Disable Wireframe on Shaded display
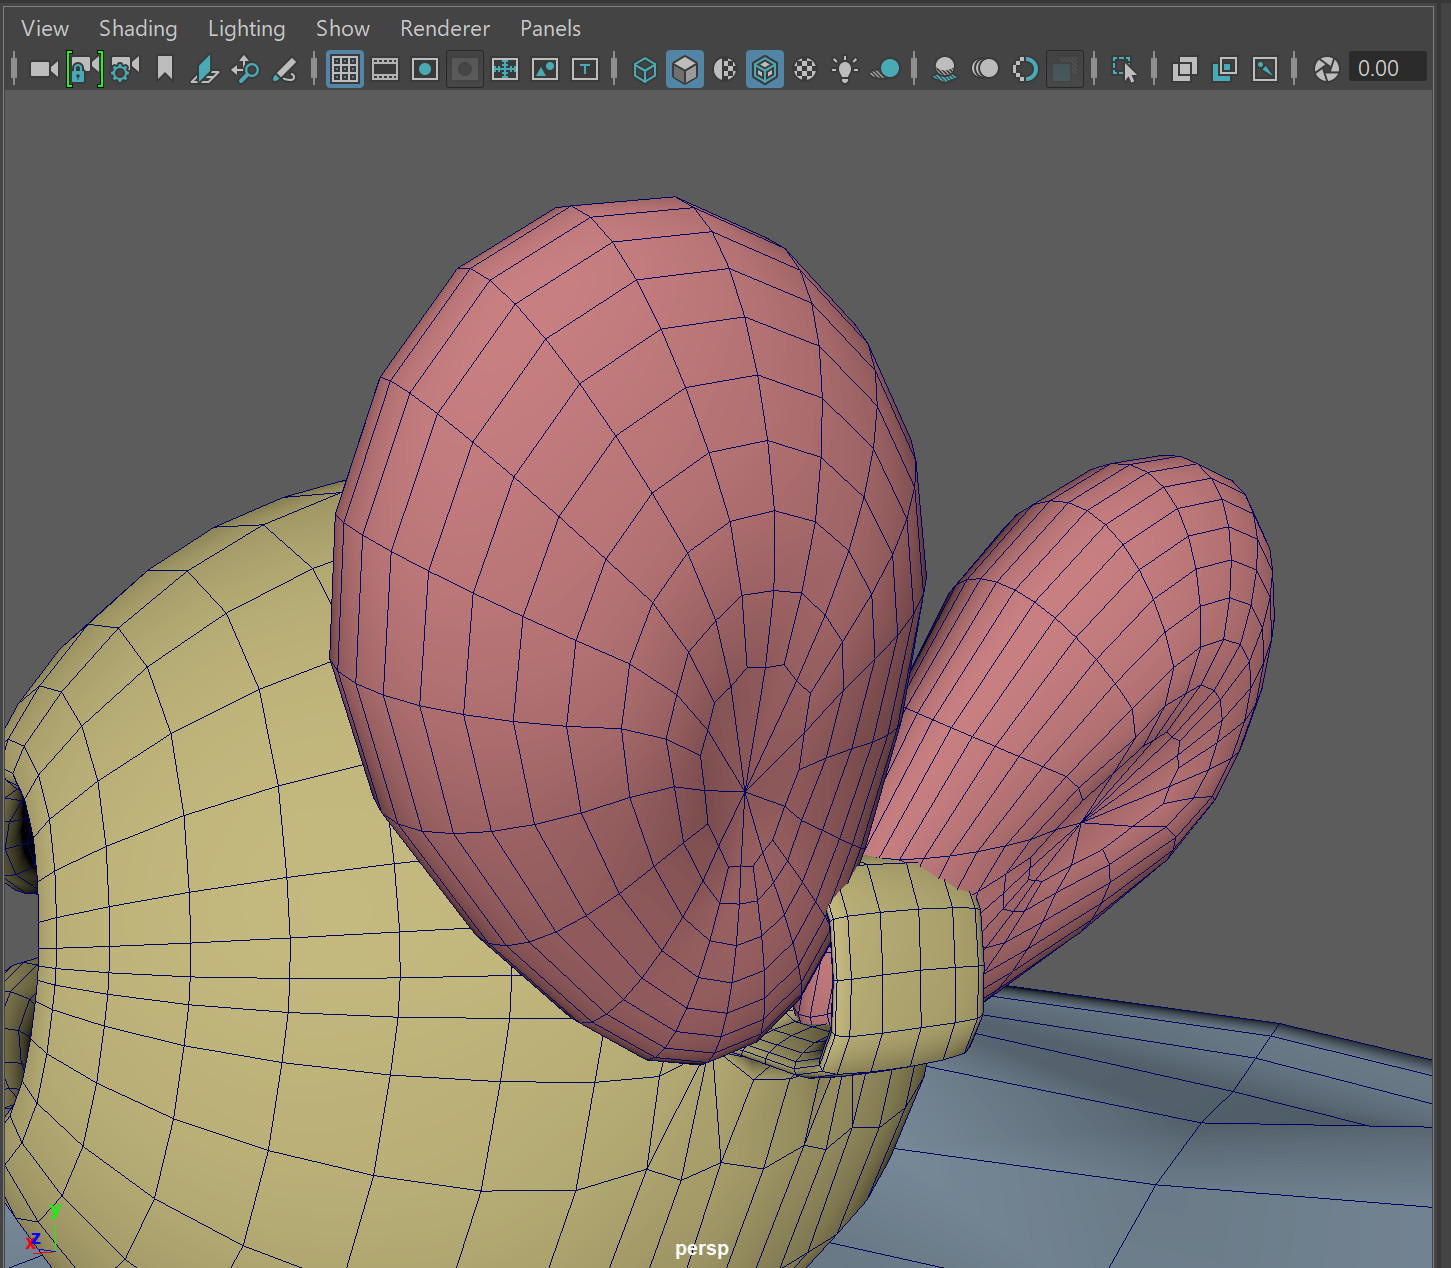 [765, 69]
